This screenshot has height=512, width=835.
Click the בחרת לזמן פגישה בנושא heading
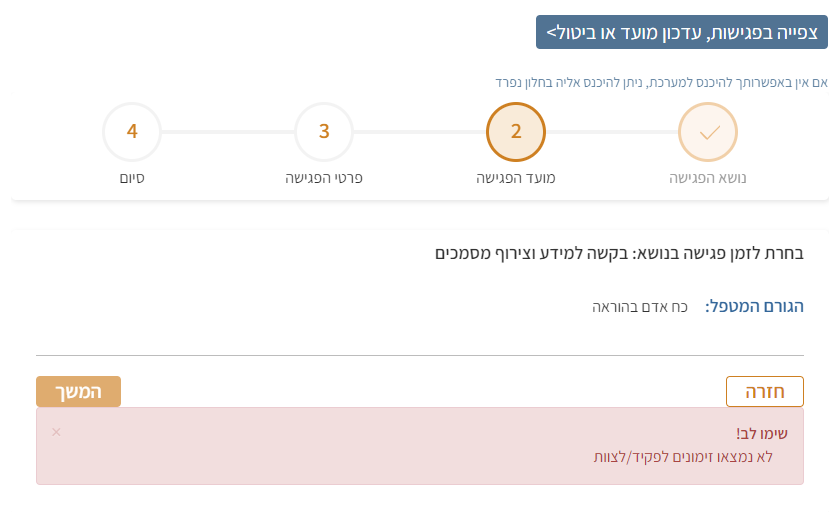(619, 253)
